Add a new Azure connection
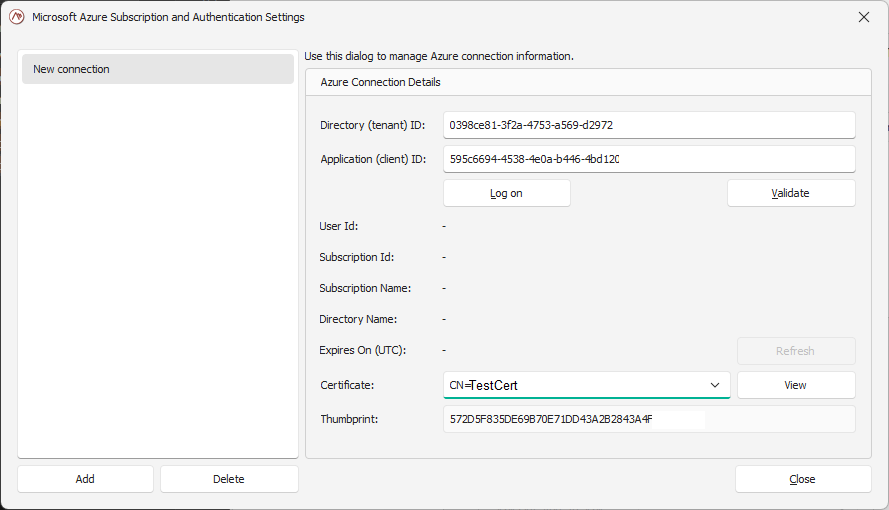The height and width of the screenshot is (510, 889). coord(85,479)
